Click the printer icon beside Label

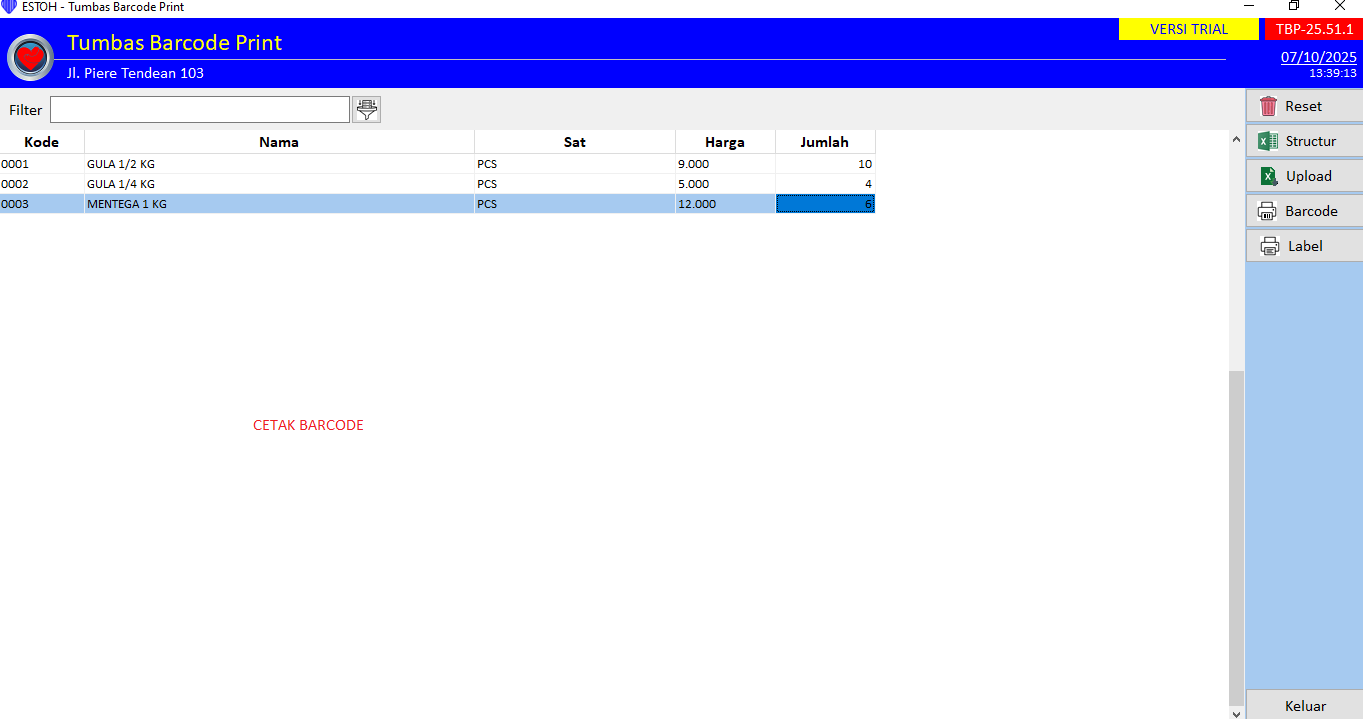pos(1270,246)
